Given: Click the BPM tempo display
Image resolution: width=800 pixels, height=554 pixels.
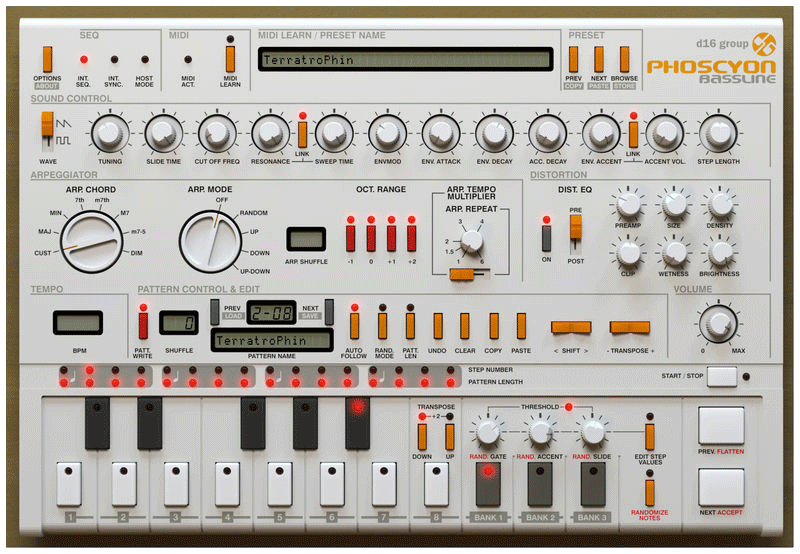Looking at the screenshot, I should click(78, 322).
